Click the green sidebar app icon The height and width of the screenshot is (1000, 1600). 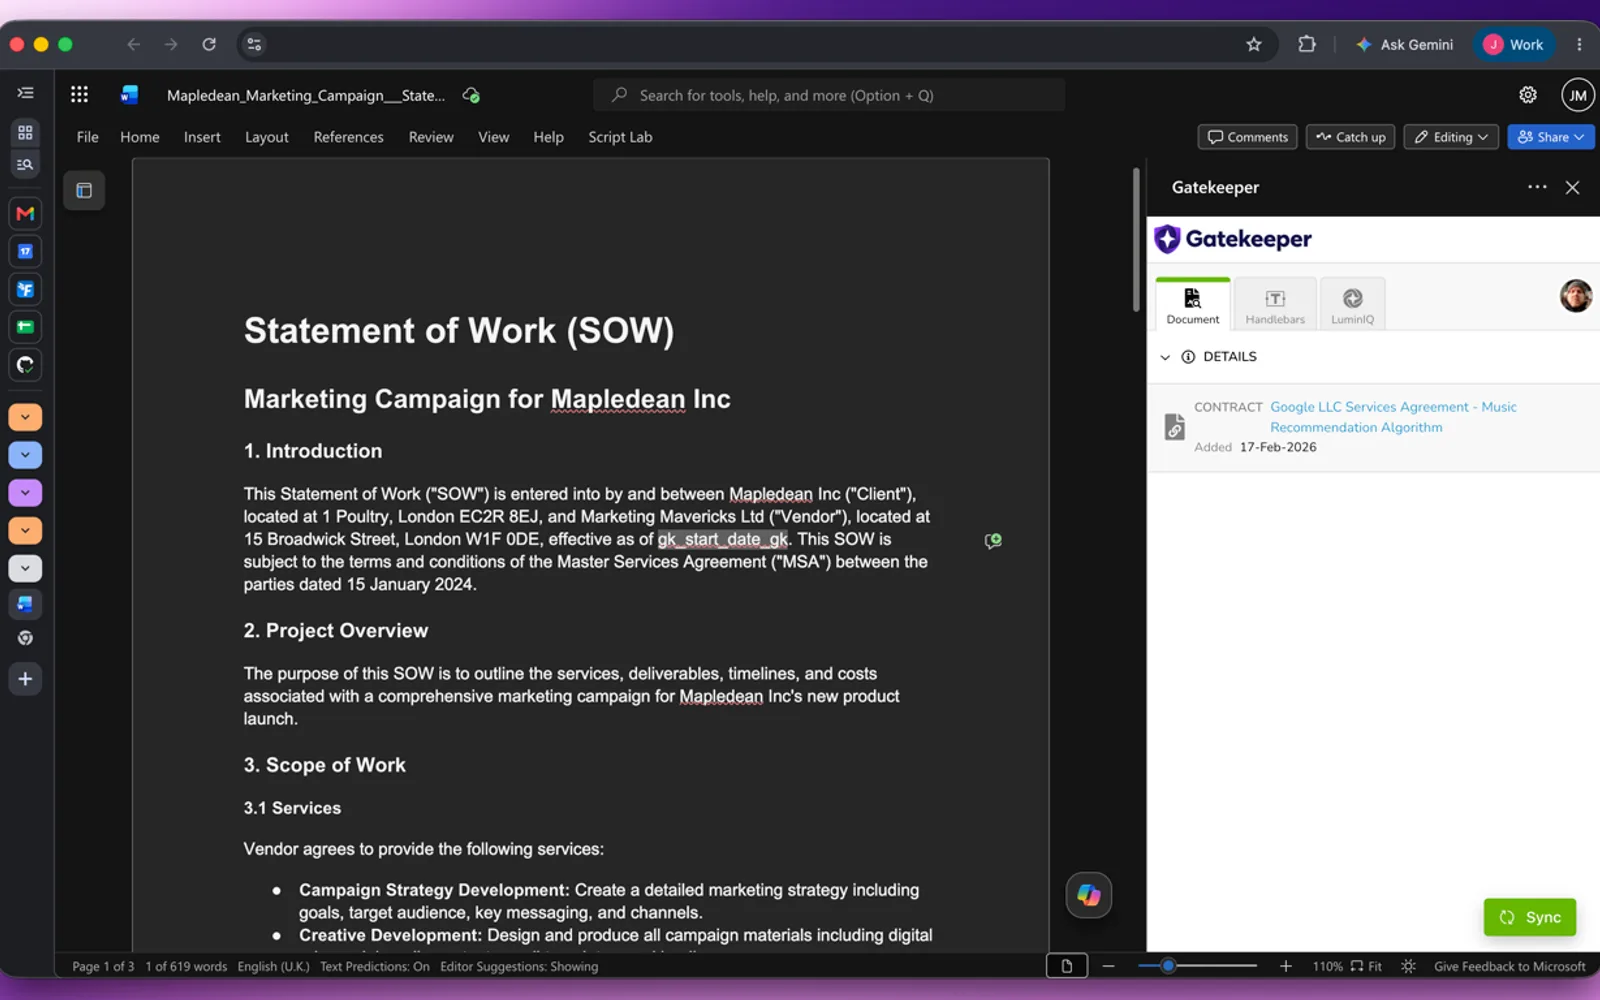tap(25, 327)
